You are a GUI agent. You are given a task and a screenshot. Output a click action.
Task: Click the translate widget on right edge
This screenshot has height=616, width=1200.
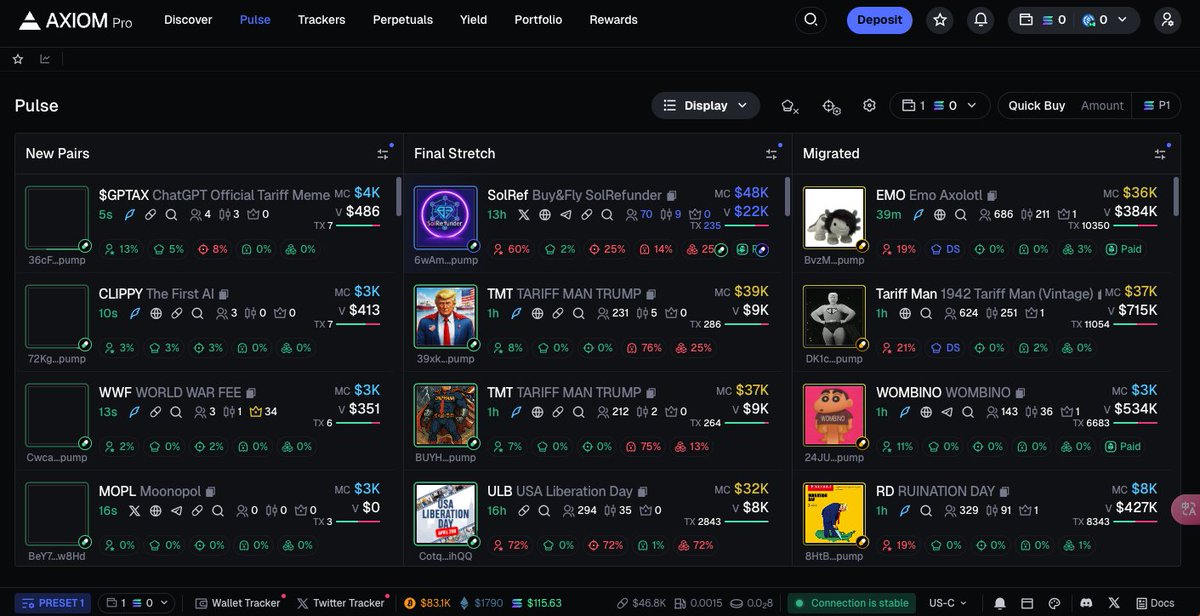pos(1187,508)
